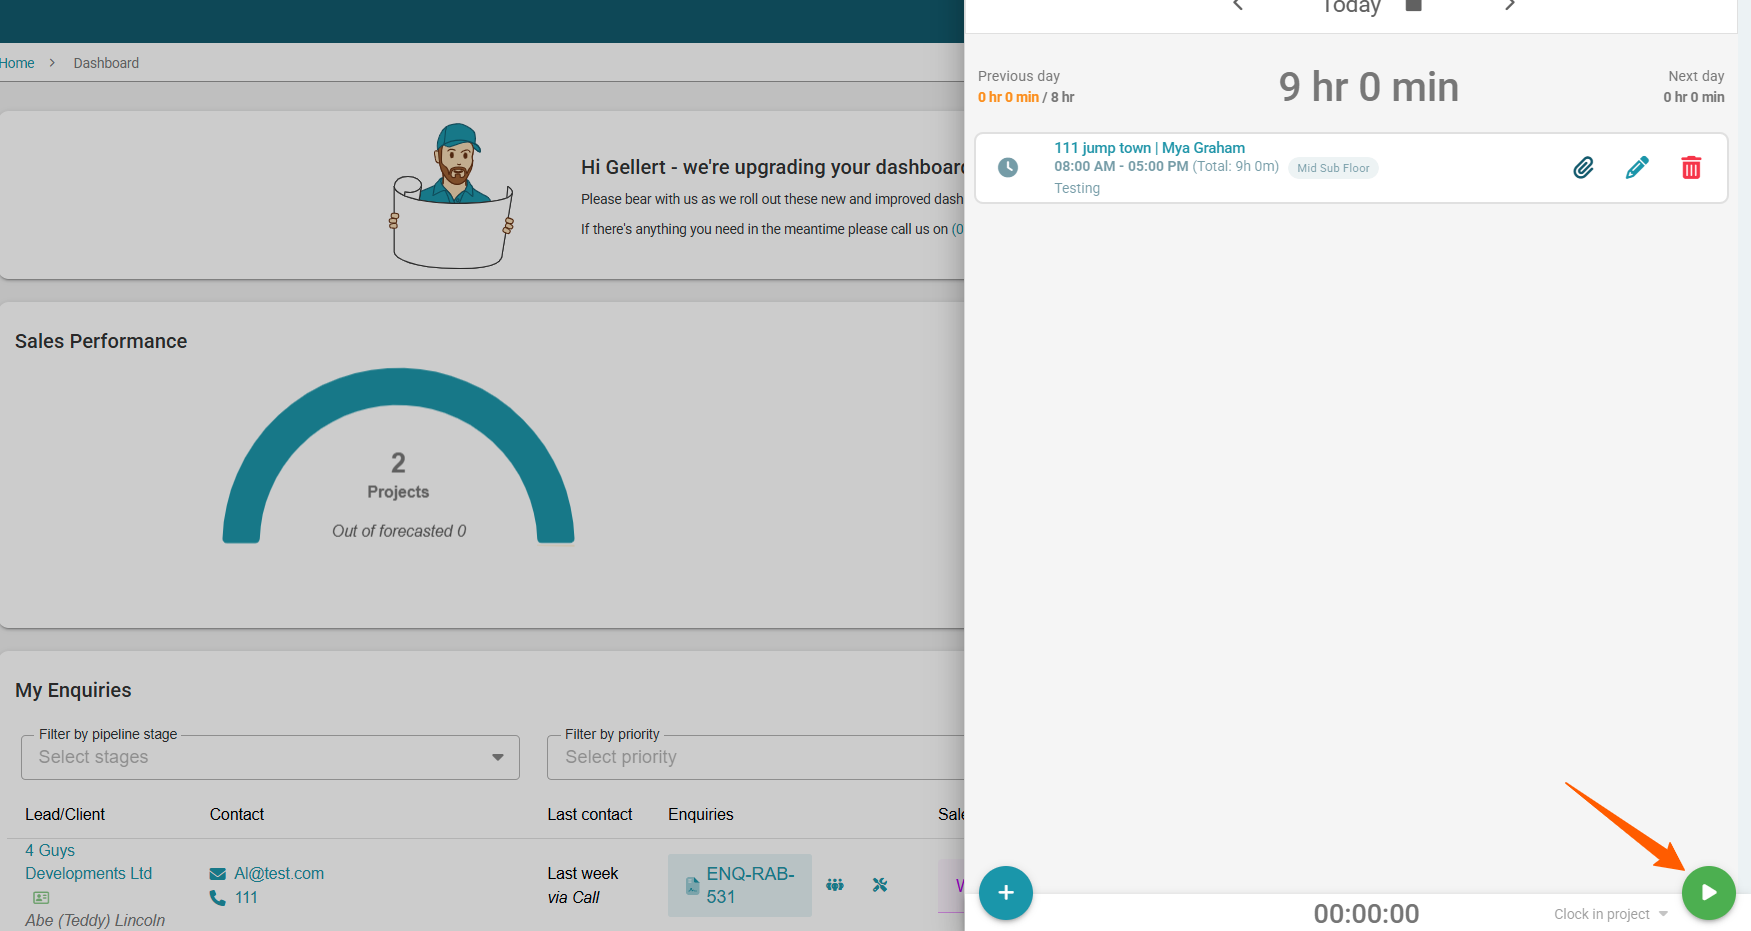Go to Home via breadcrumb
Viewport: 1751px width, 931px height.
(17, 63)
